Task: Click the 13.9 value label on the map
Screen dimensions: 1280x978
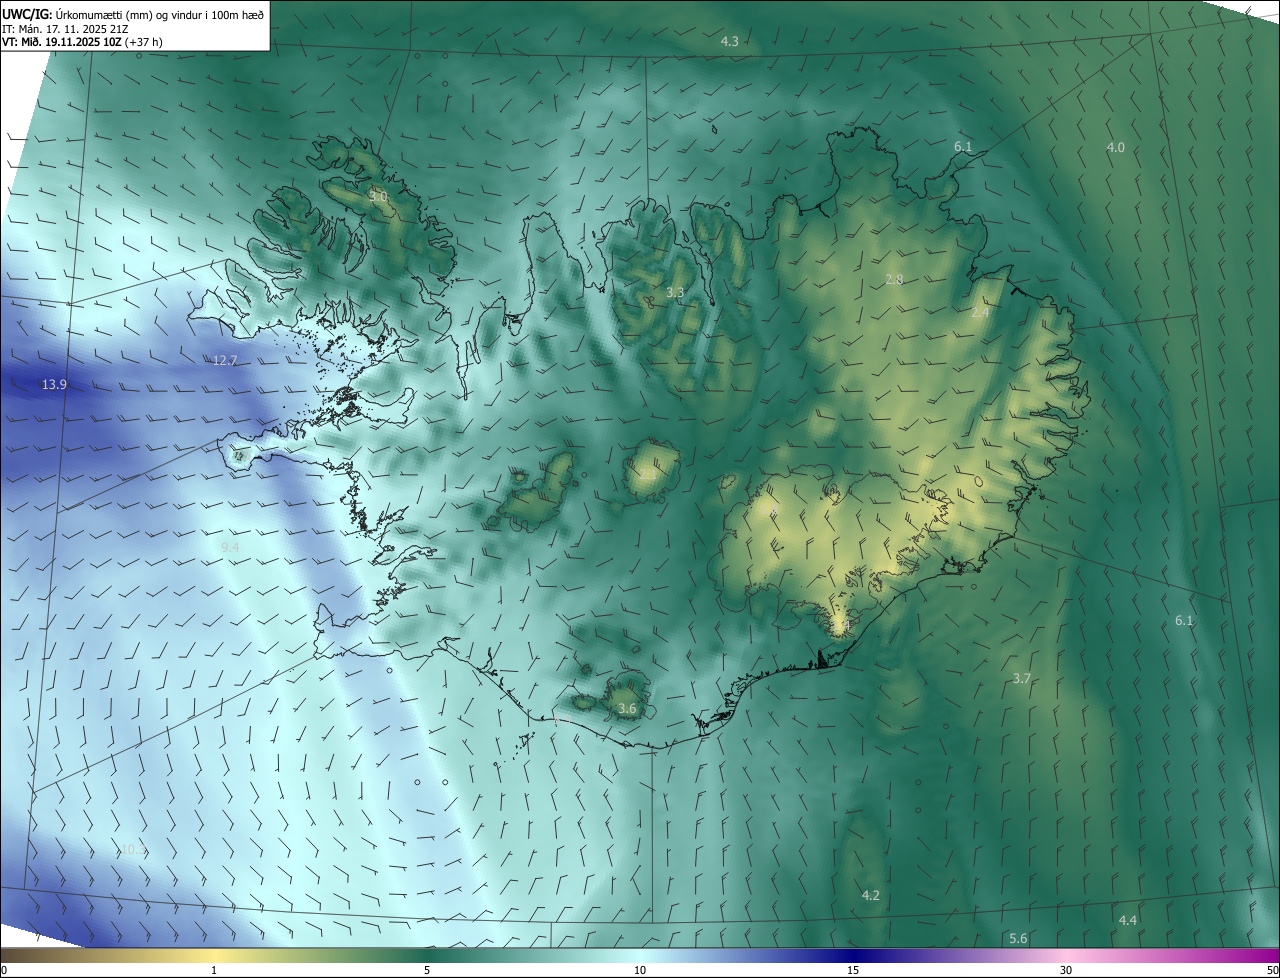Action: pos(54,384)
